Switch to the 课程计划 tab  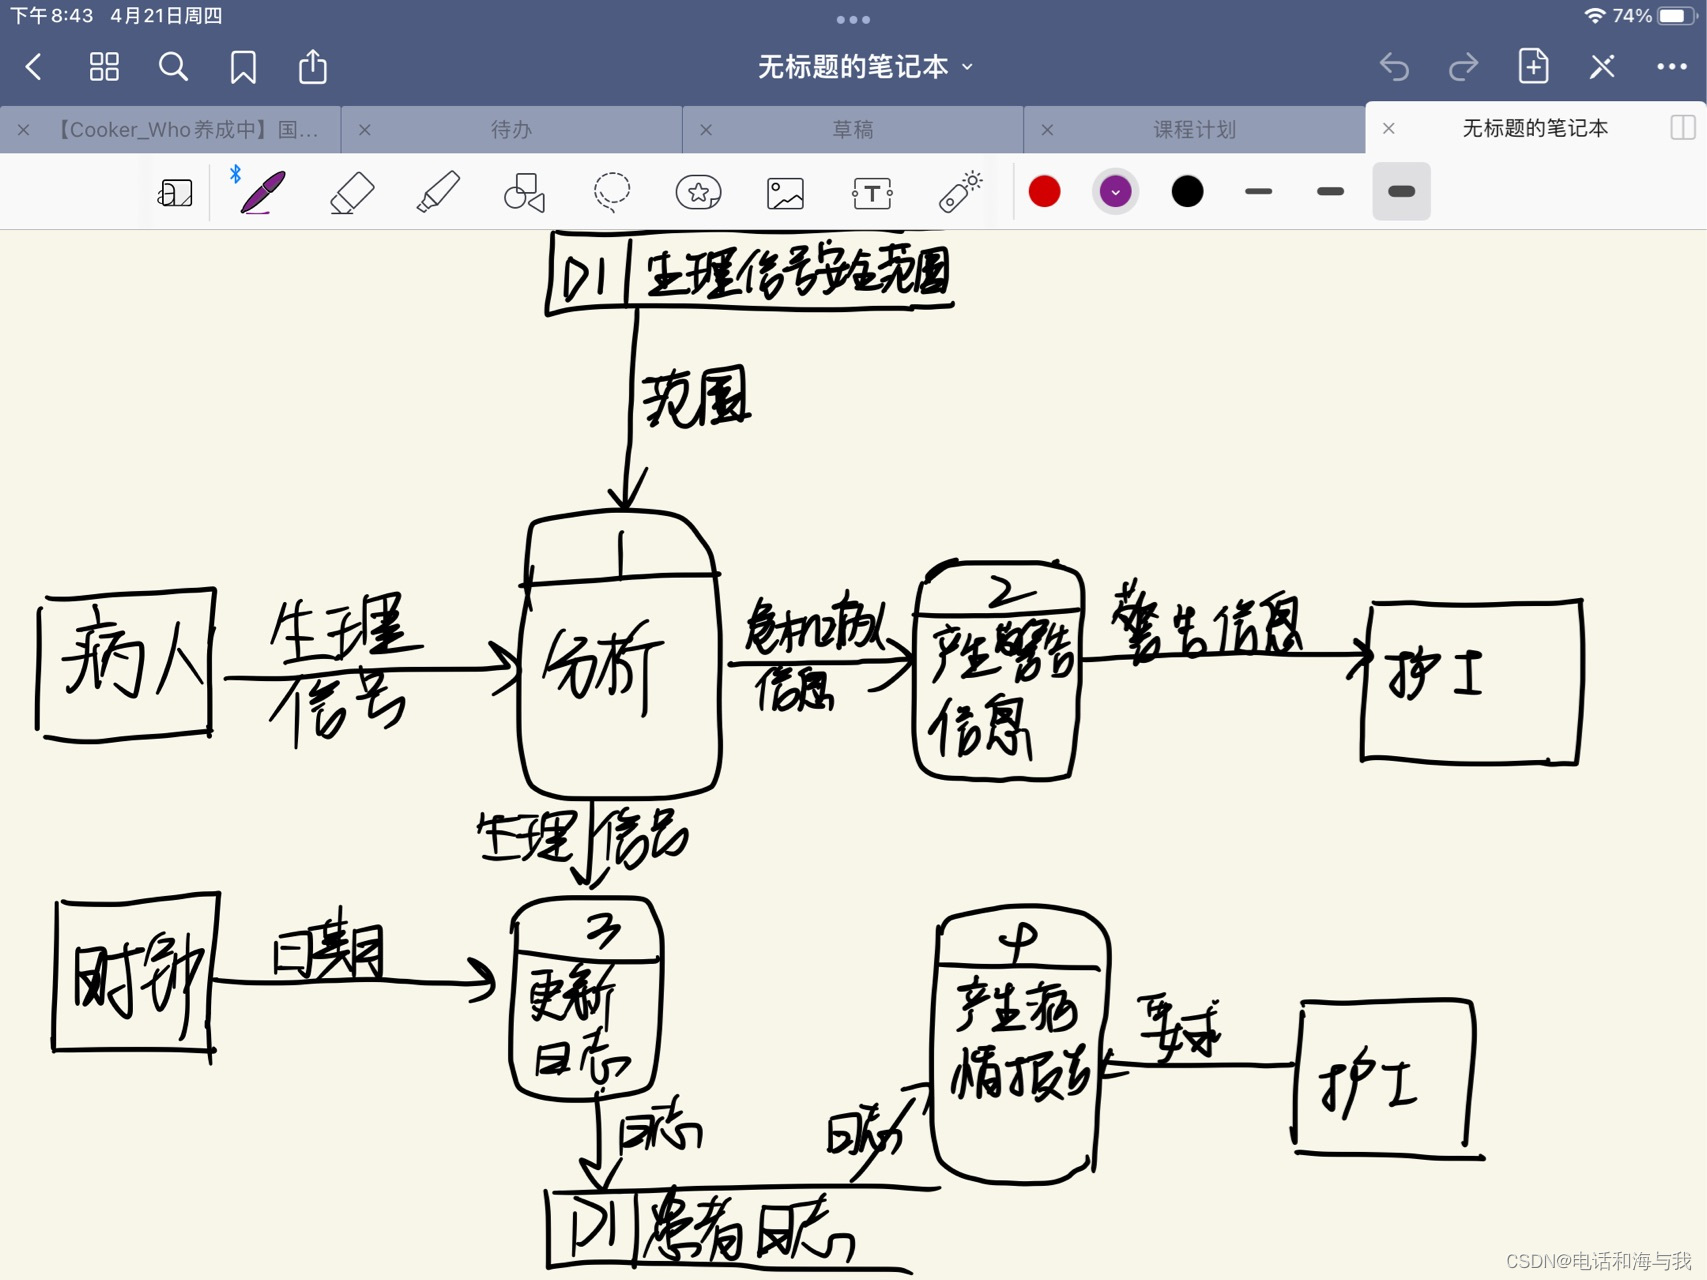[x=1193, y=129]
